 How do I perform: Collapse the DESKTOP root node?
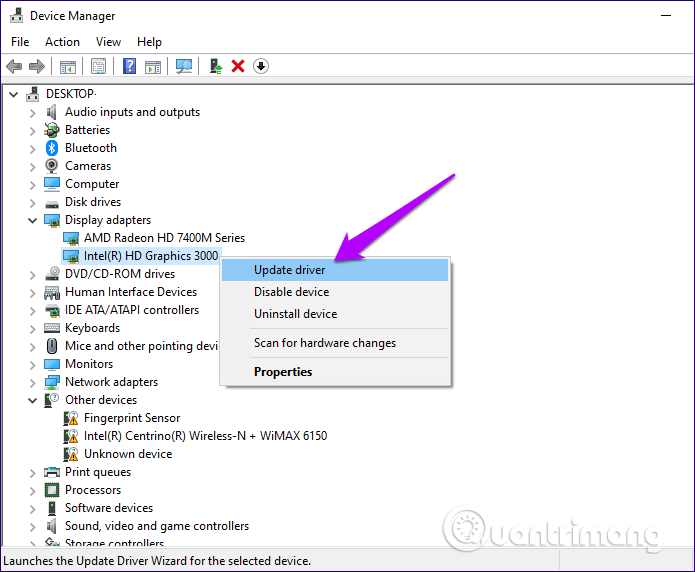(14, 94)
